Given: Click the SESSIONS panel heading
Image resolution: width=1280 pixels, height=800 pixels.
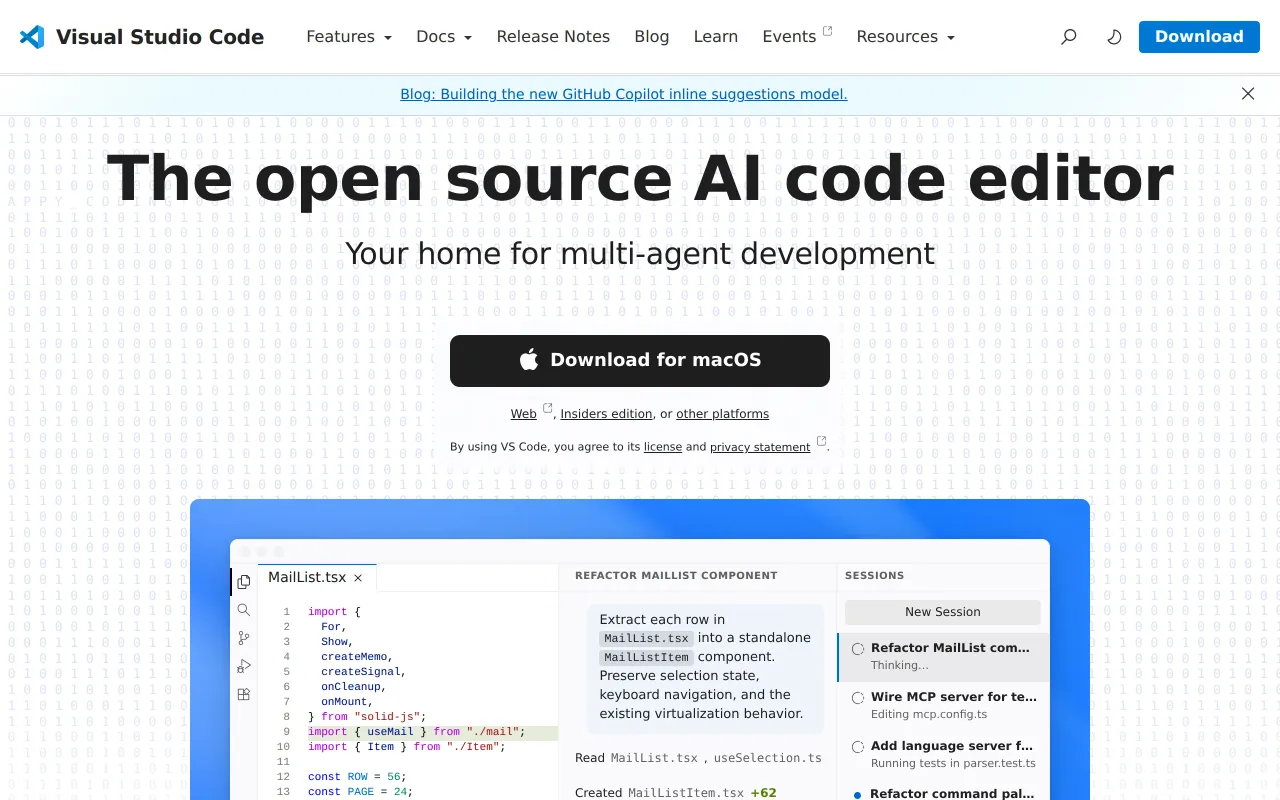Looking at the screenshot, I should coord(874,576).
